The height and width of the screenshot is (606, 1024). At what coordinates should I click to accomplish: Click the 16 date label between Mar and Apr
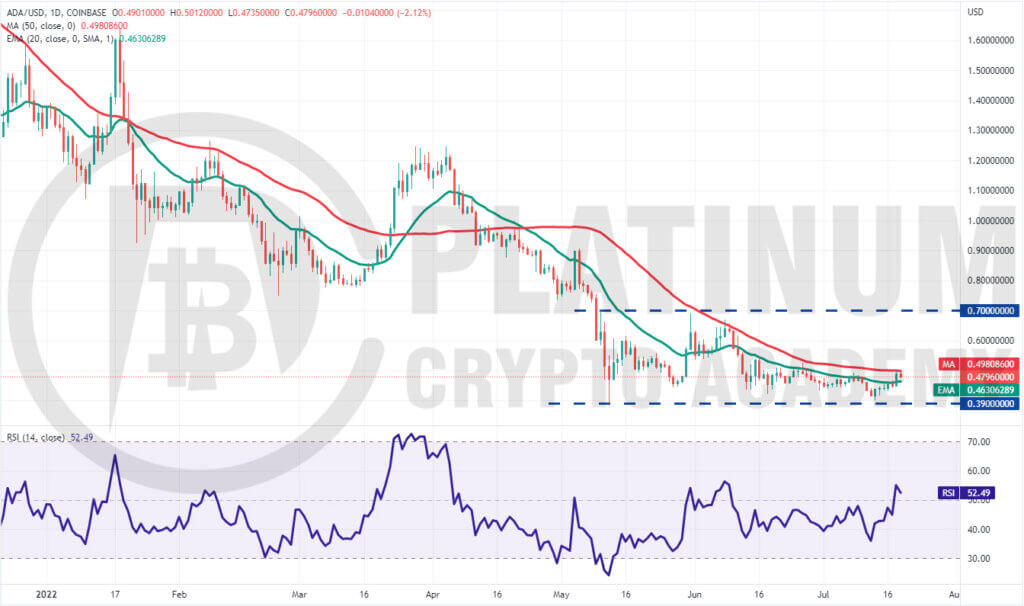pos(364,595)
